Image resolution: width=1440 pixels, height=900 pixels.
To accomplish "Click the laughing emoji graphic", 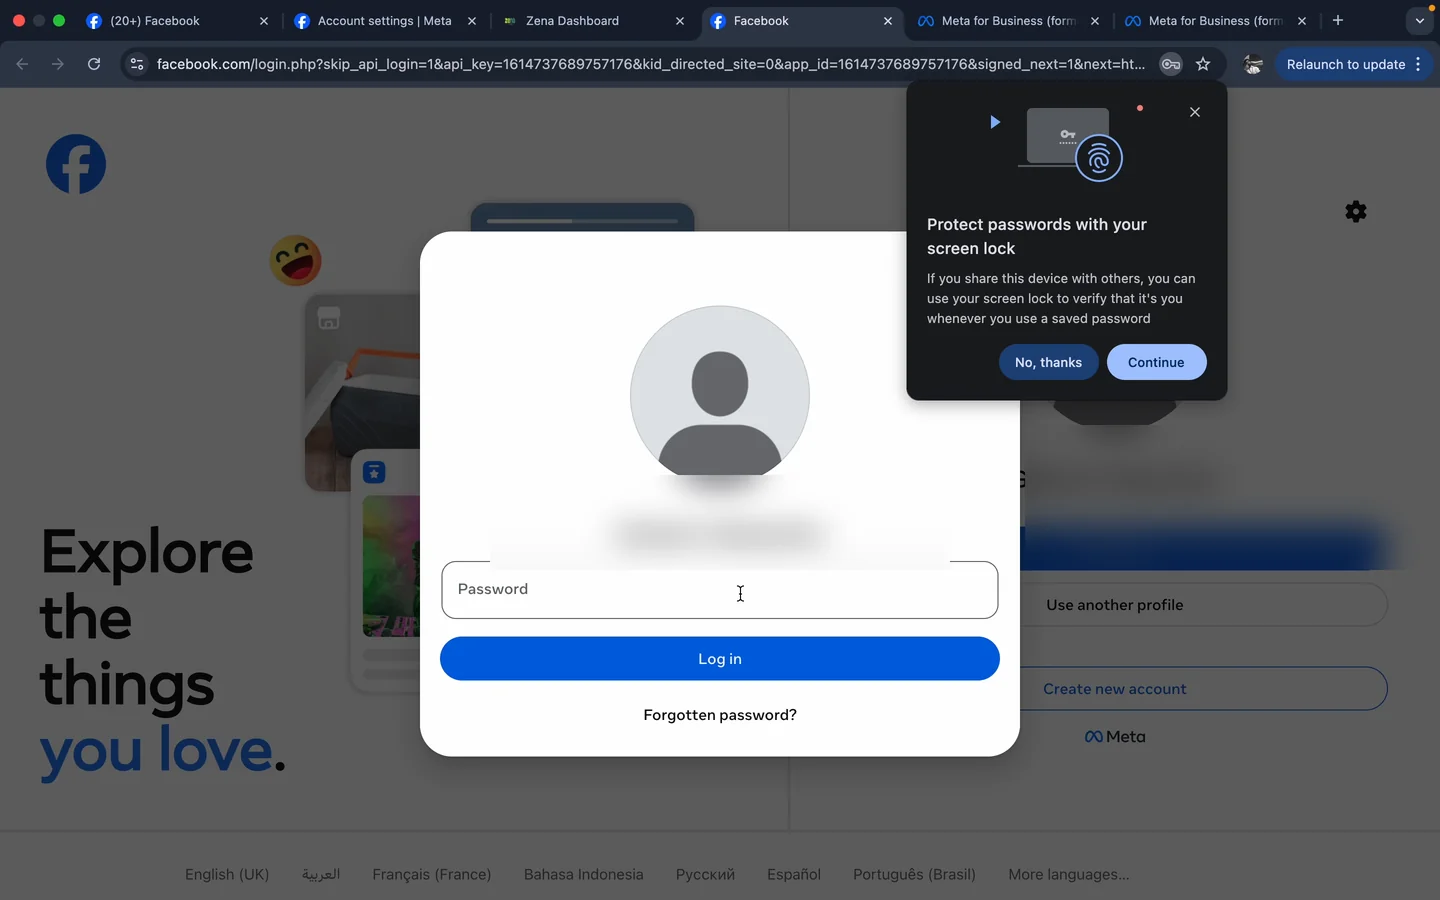I will [296, 260].
